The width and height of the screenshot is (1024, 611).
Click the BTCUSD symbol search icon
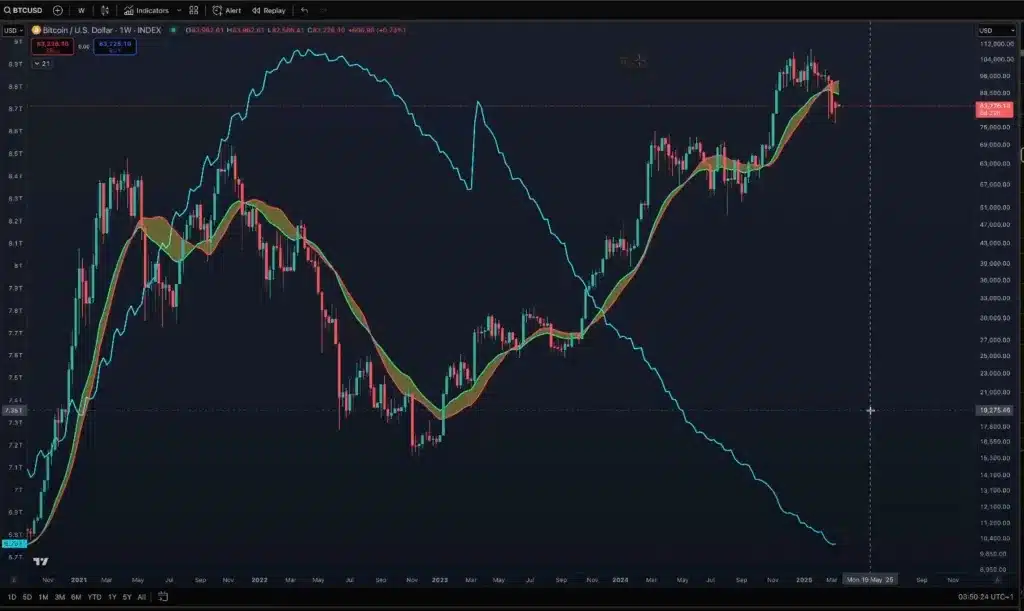tap(8, 10)
